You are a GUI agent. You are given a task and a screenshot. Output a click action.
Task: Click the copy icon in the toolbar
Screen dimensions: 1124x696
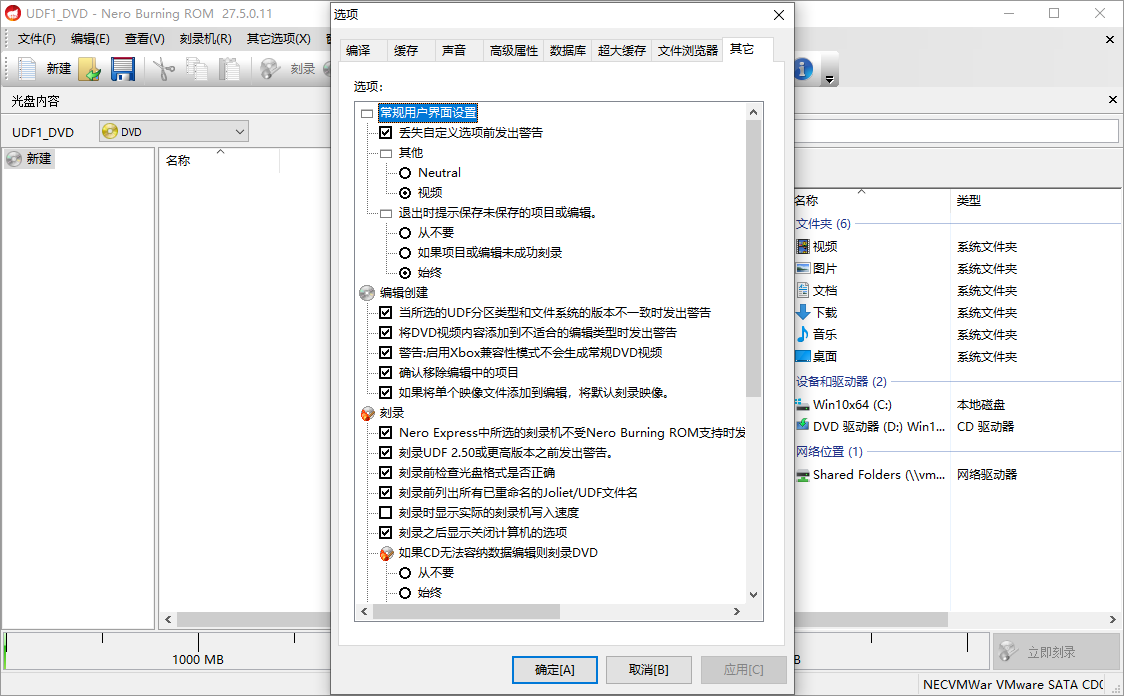pyautogui.click(x=197, y=69)
